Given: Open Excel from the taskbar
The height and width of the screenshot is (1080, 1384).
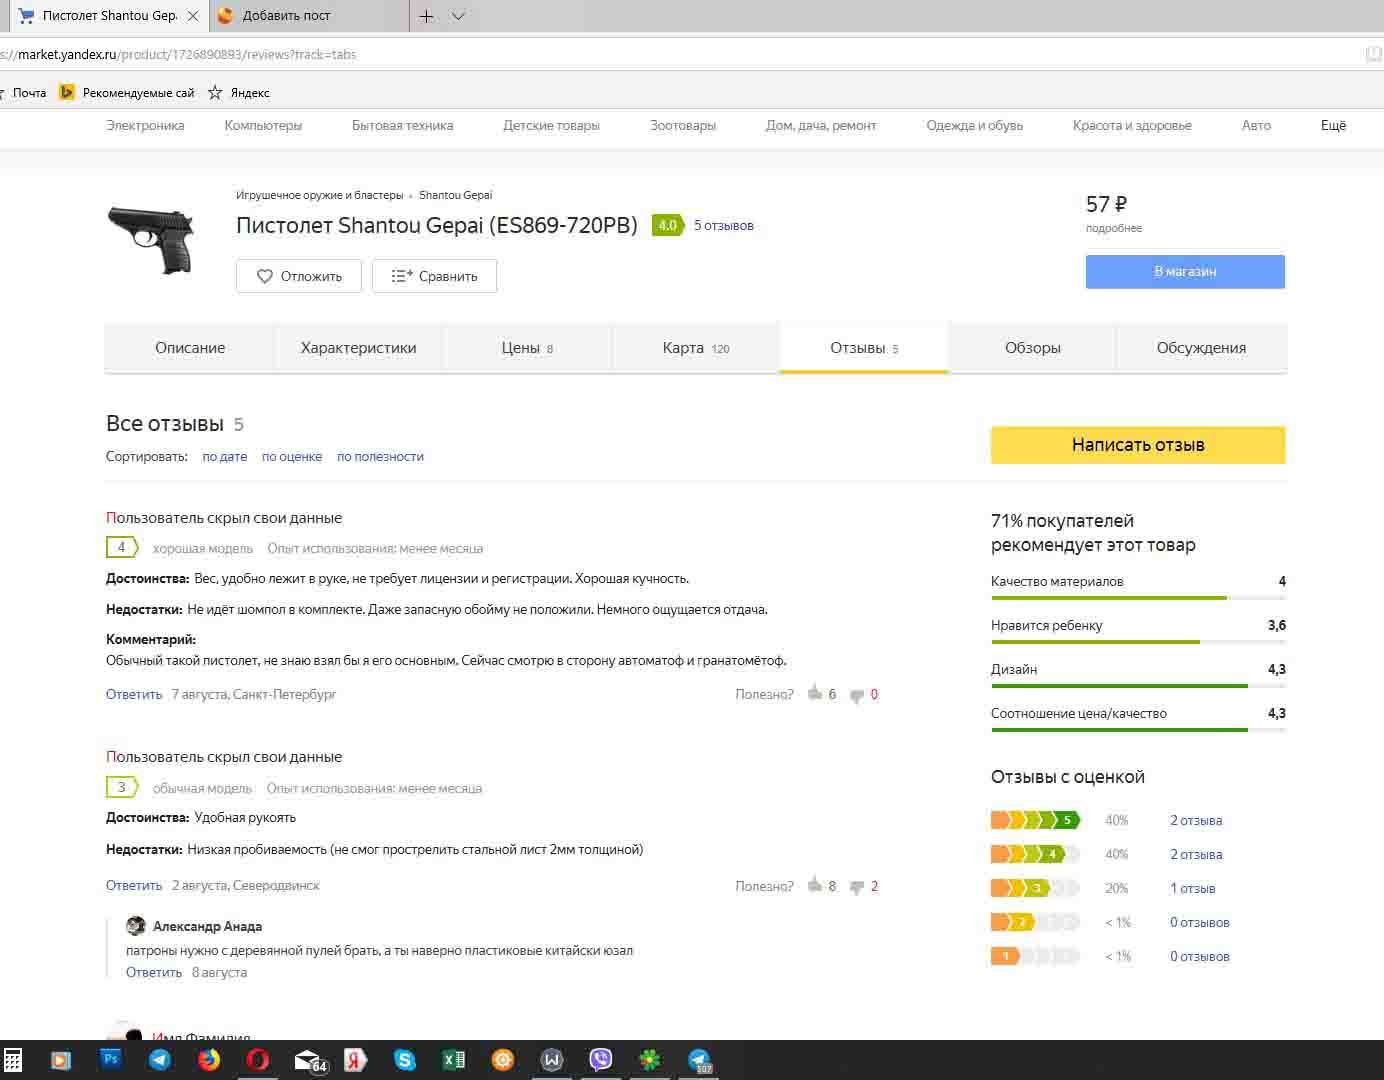Looking at the screenshot, I should click(453, 1060).
